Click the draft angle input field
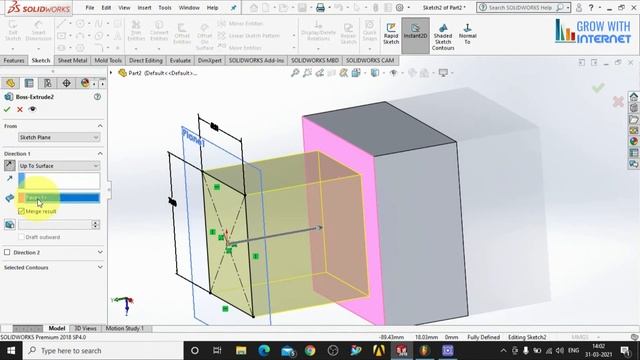The height and width of the screenshot is (360, 640). (x=55, y=224)
